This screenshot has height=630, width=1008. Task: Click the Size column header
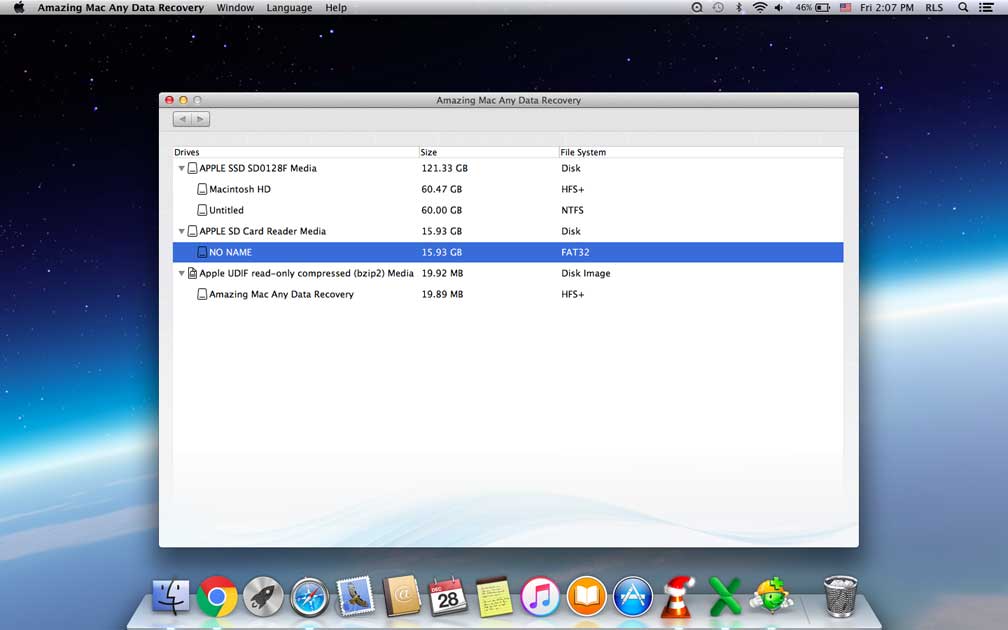pyautogui.click(x=429, y=152)
